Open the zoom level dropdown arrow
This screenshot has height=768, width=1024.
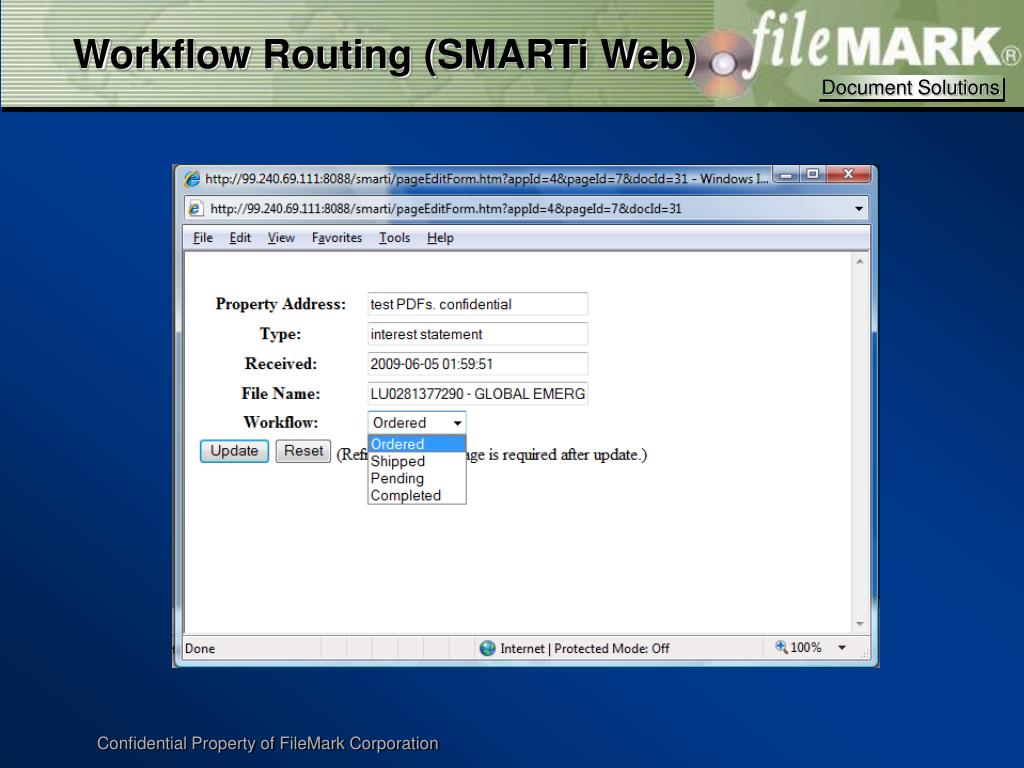coord(842,648)
